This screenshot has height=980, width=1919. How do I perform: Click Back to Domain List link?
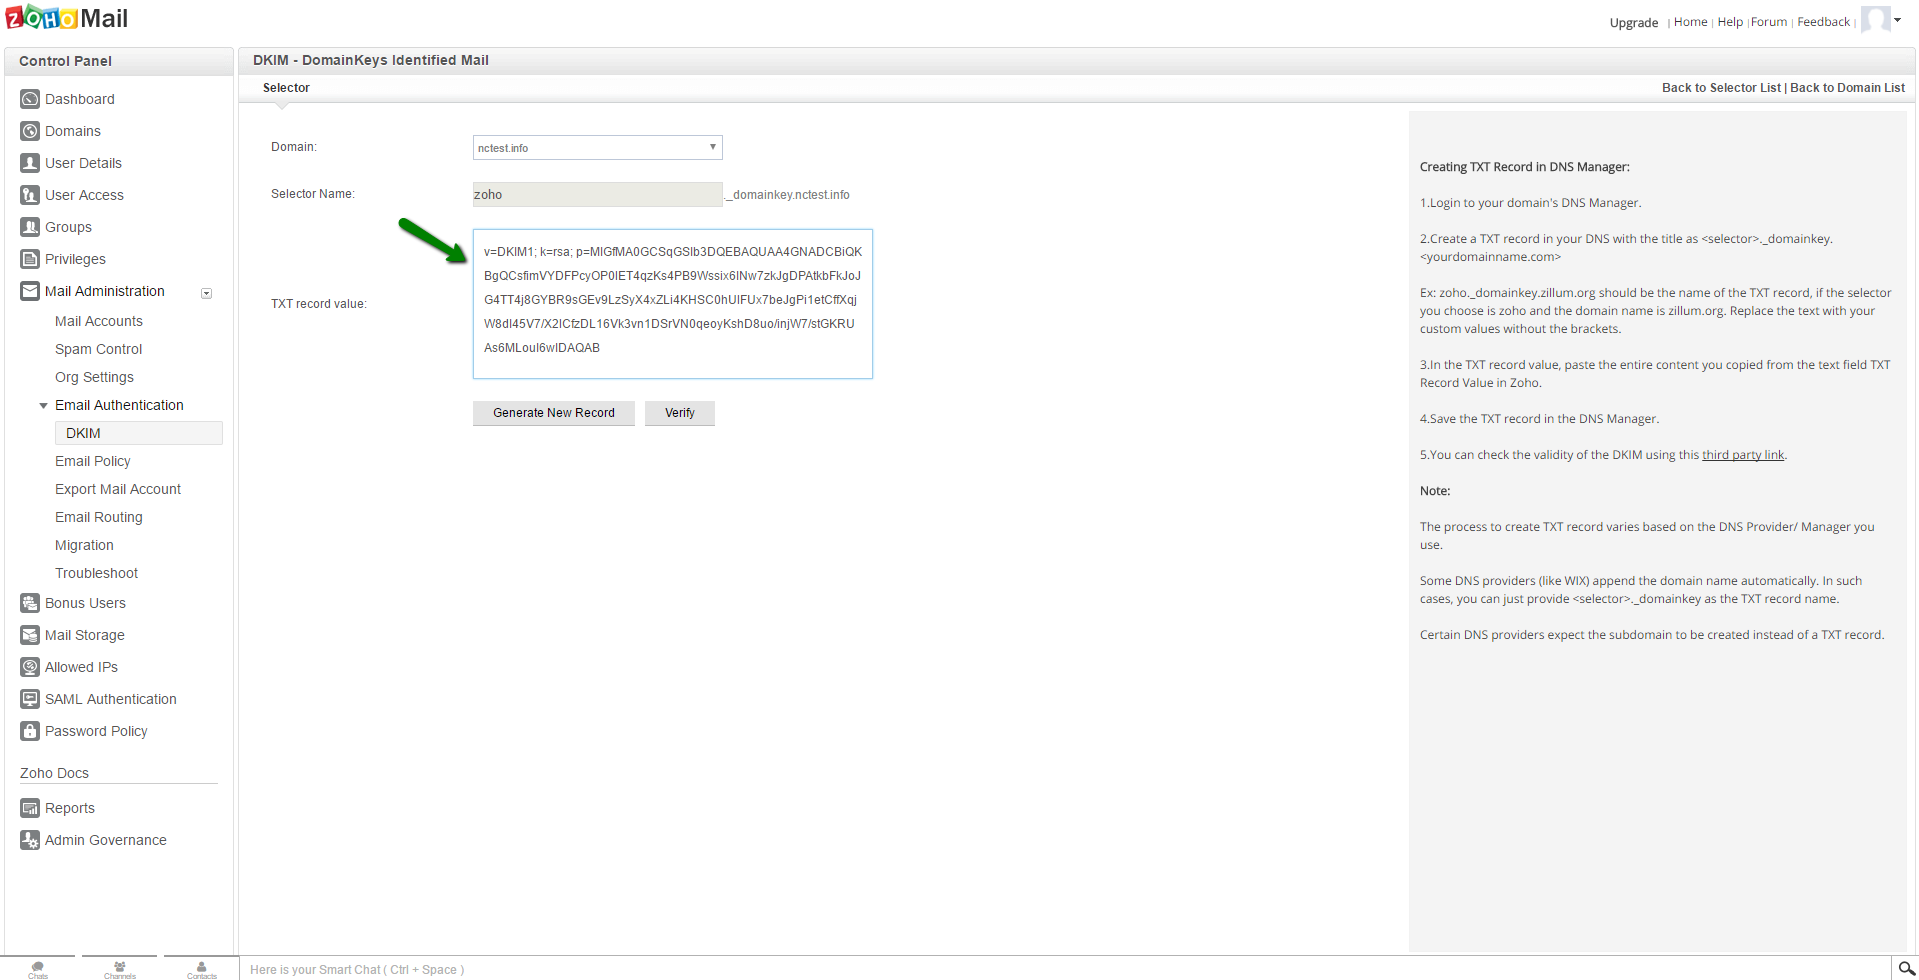tap(1847, 88)
